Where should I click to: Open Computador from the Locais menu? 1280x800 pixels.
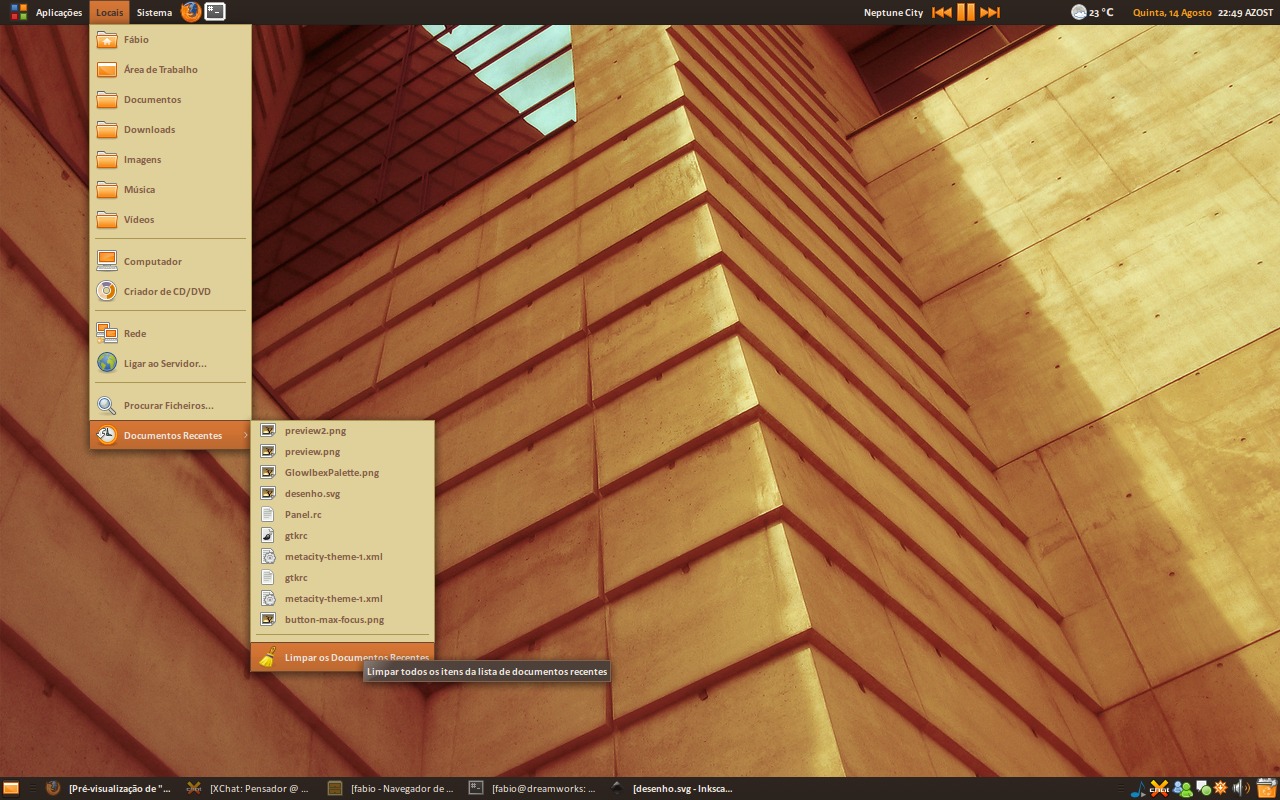click(170, 262)
